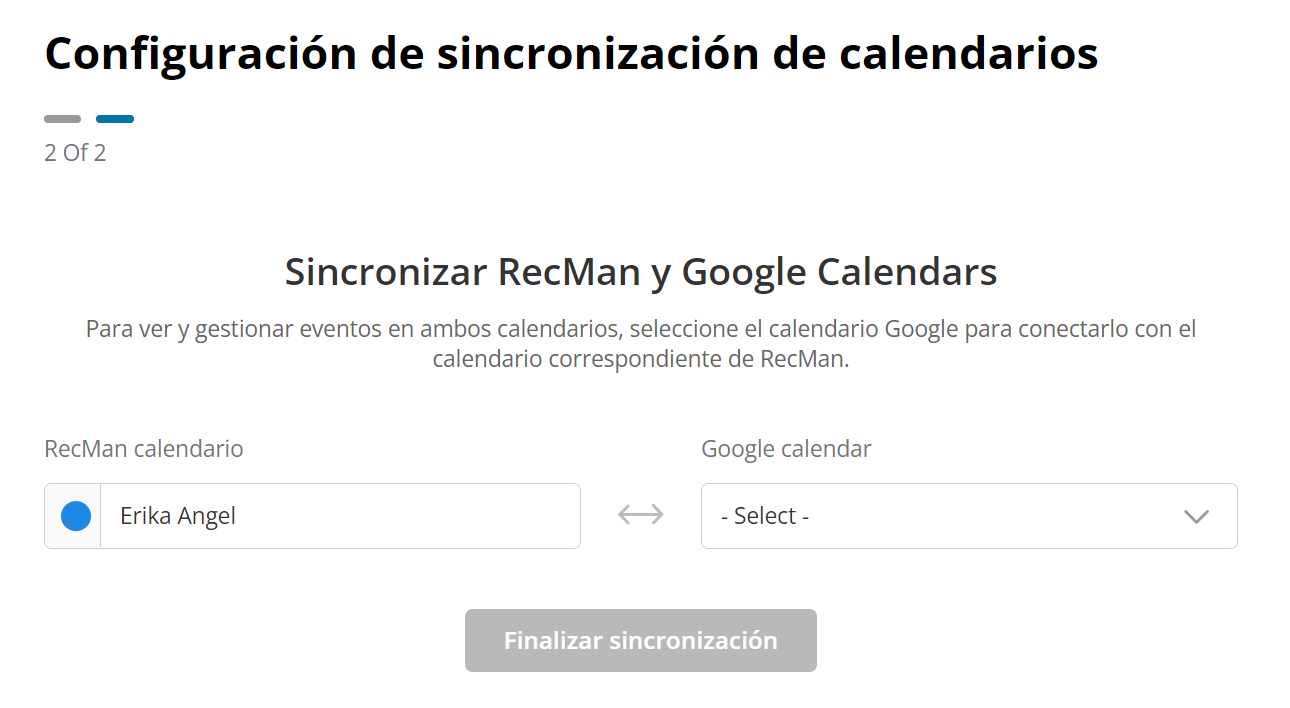
Task: Click the two-way sync arrows icon
Action: coord(640,515)
